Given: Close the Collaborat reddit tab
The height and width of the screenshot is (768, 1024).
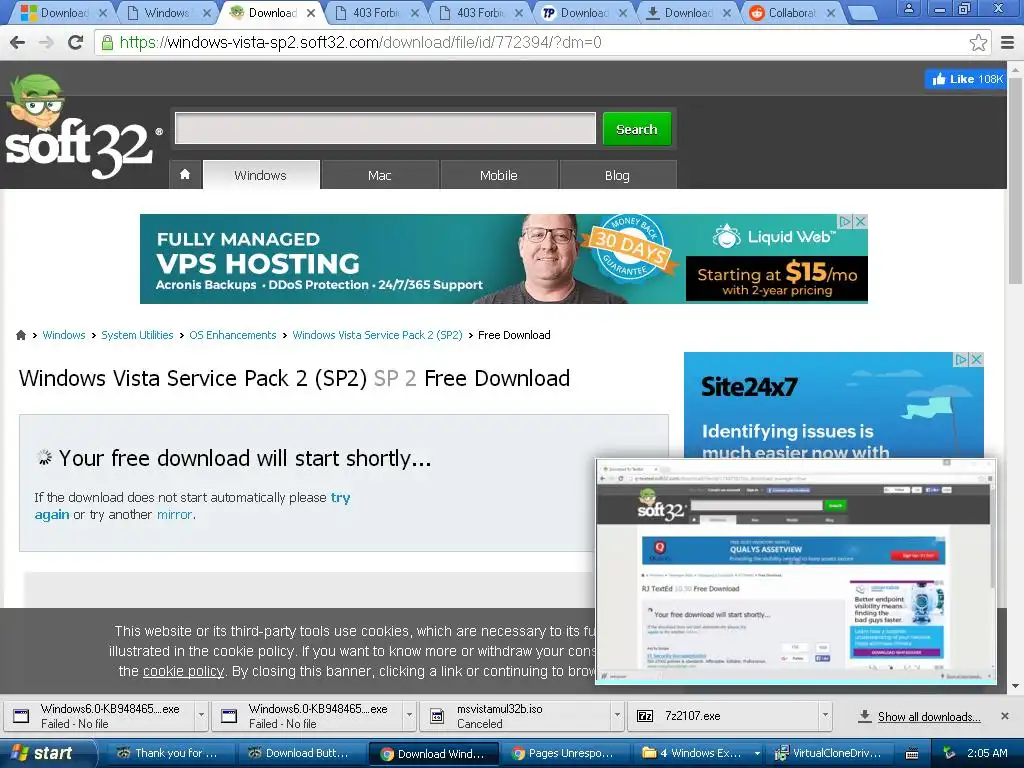Looking at the screenshot, I should coord(831,12).
